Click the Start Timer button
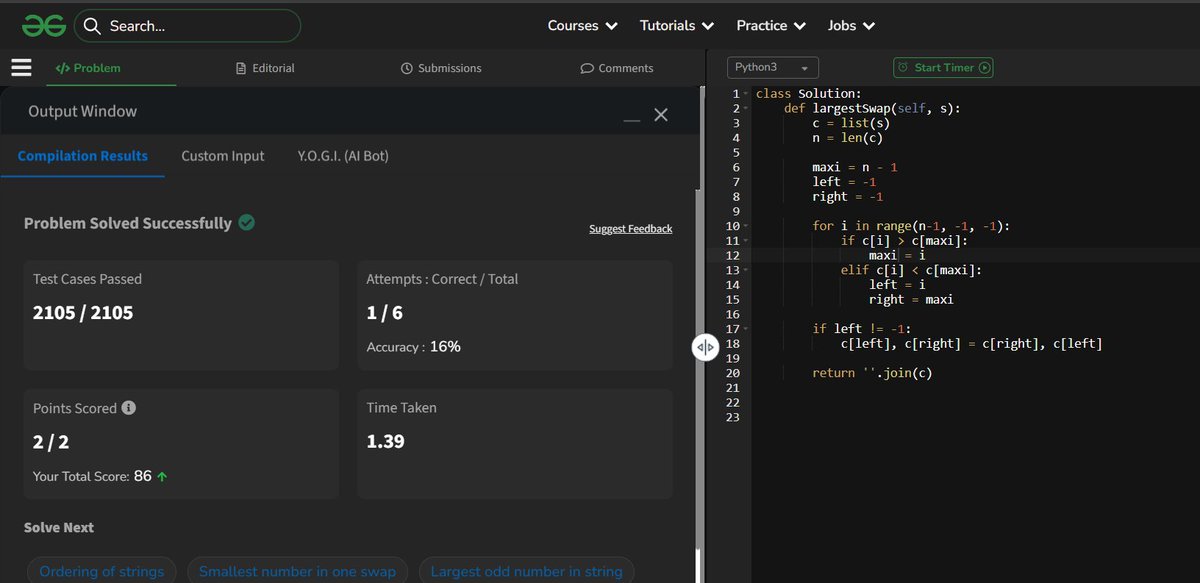 943,67
